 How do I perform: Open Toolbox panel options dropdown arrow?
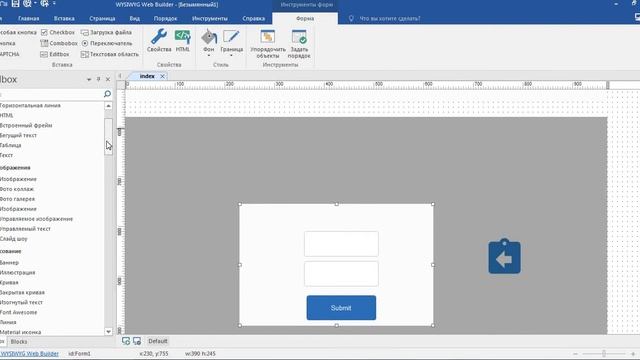[x=89, y=80]
